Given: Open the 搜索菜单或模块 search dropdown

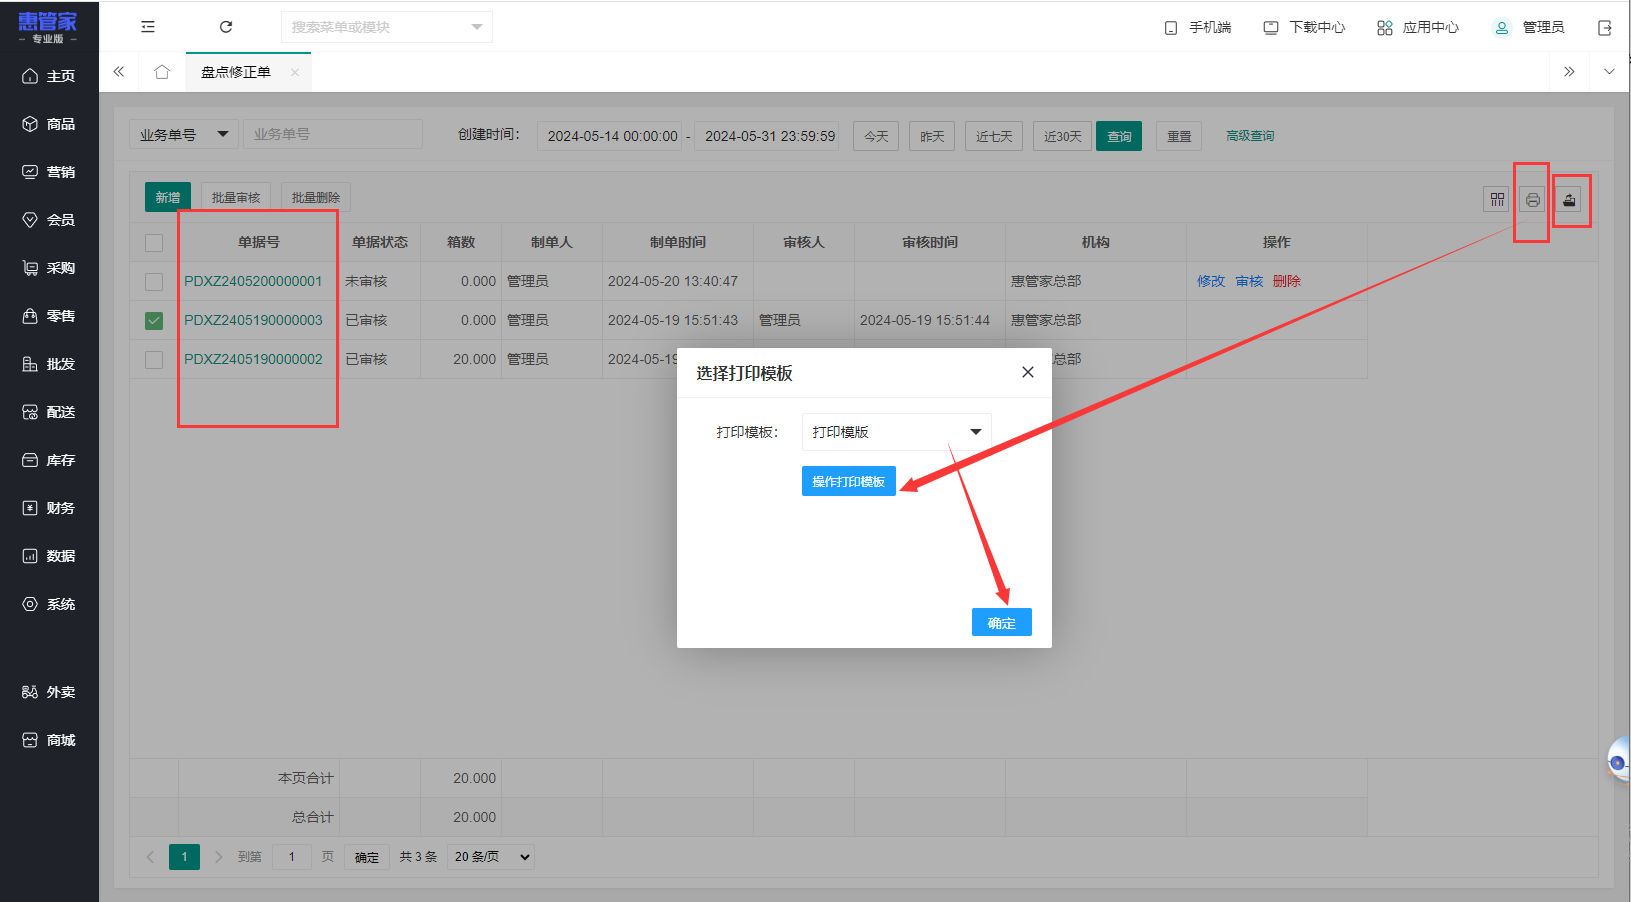Looking at the screenshot, I should point(387,27).
